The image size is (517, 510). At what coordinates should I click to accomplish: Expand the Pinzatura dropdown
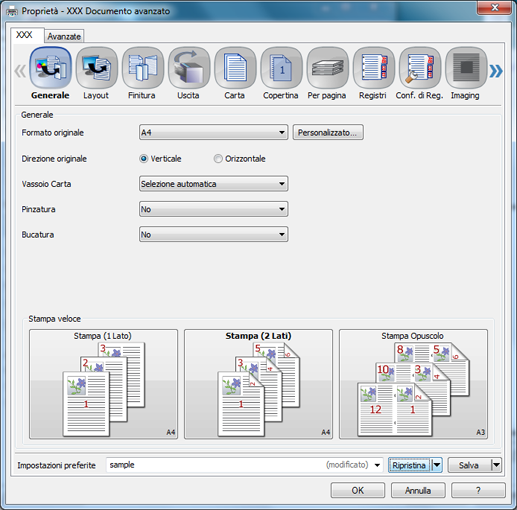coord(213,209)
